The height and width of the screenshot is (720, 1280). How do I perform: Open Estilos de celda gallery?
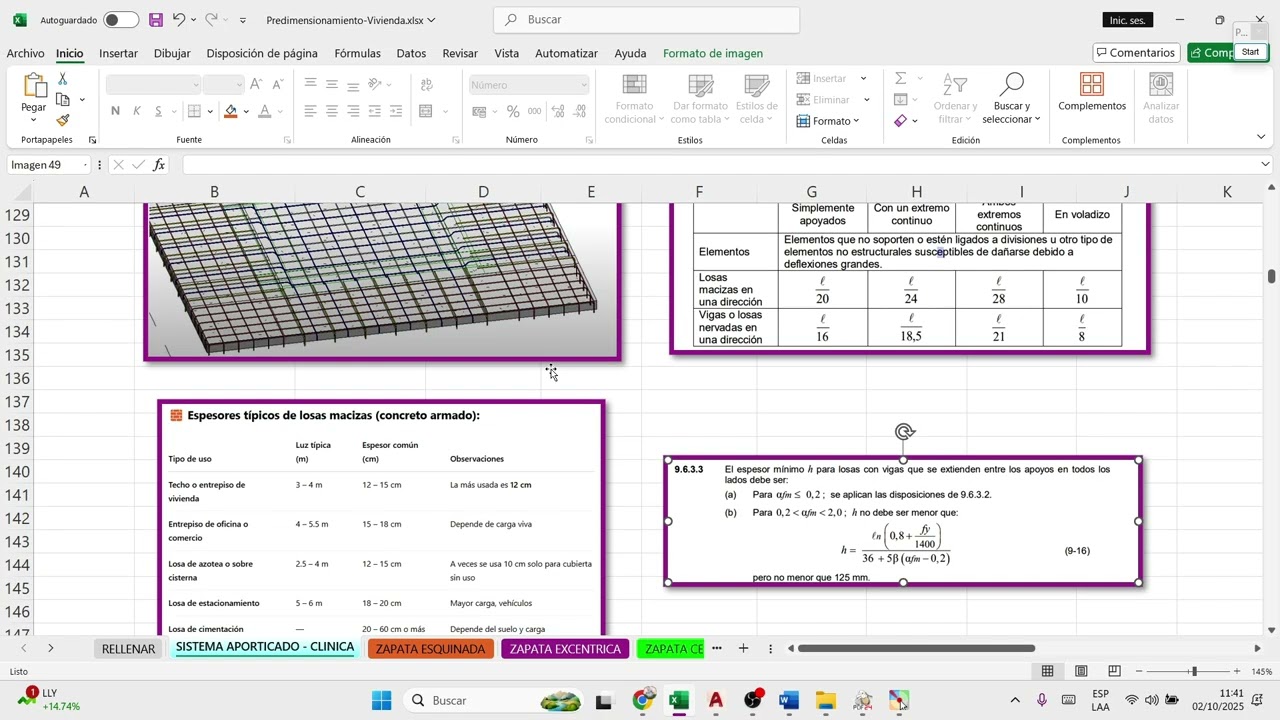click(757, 99)
